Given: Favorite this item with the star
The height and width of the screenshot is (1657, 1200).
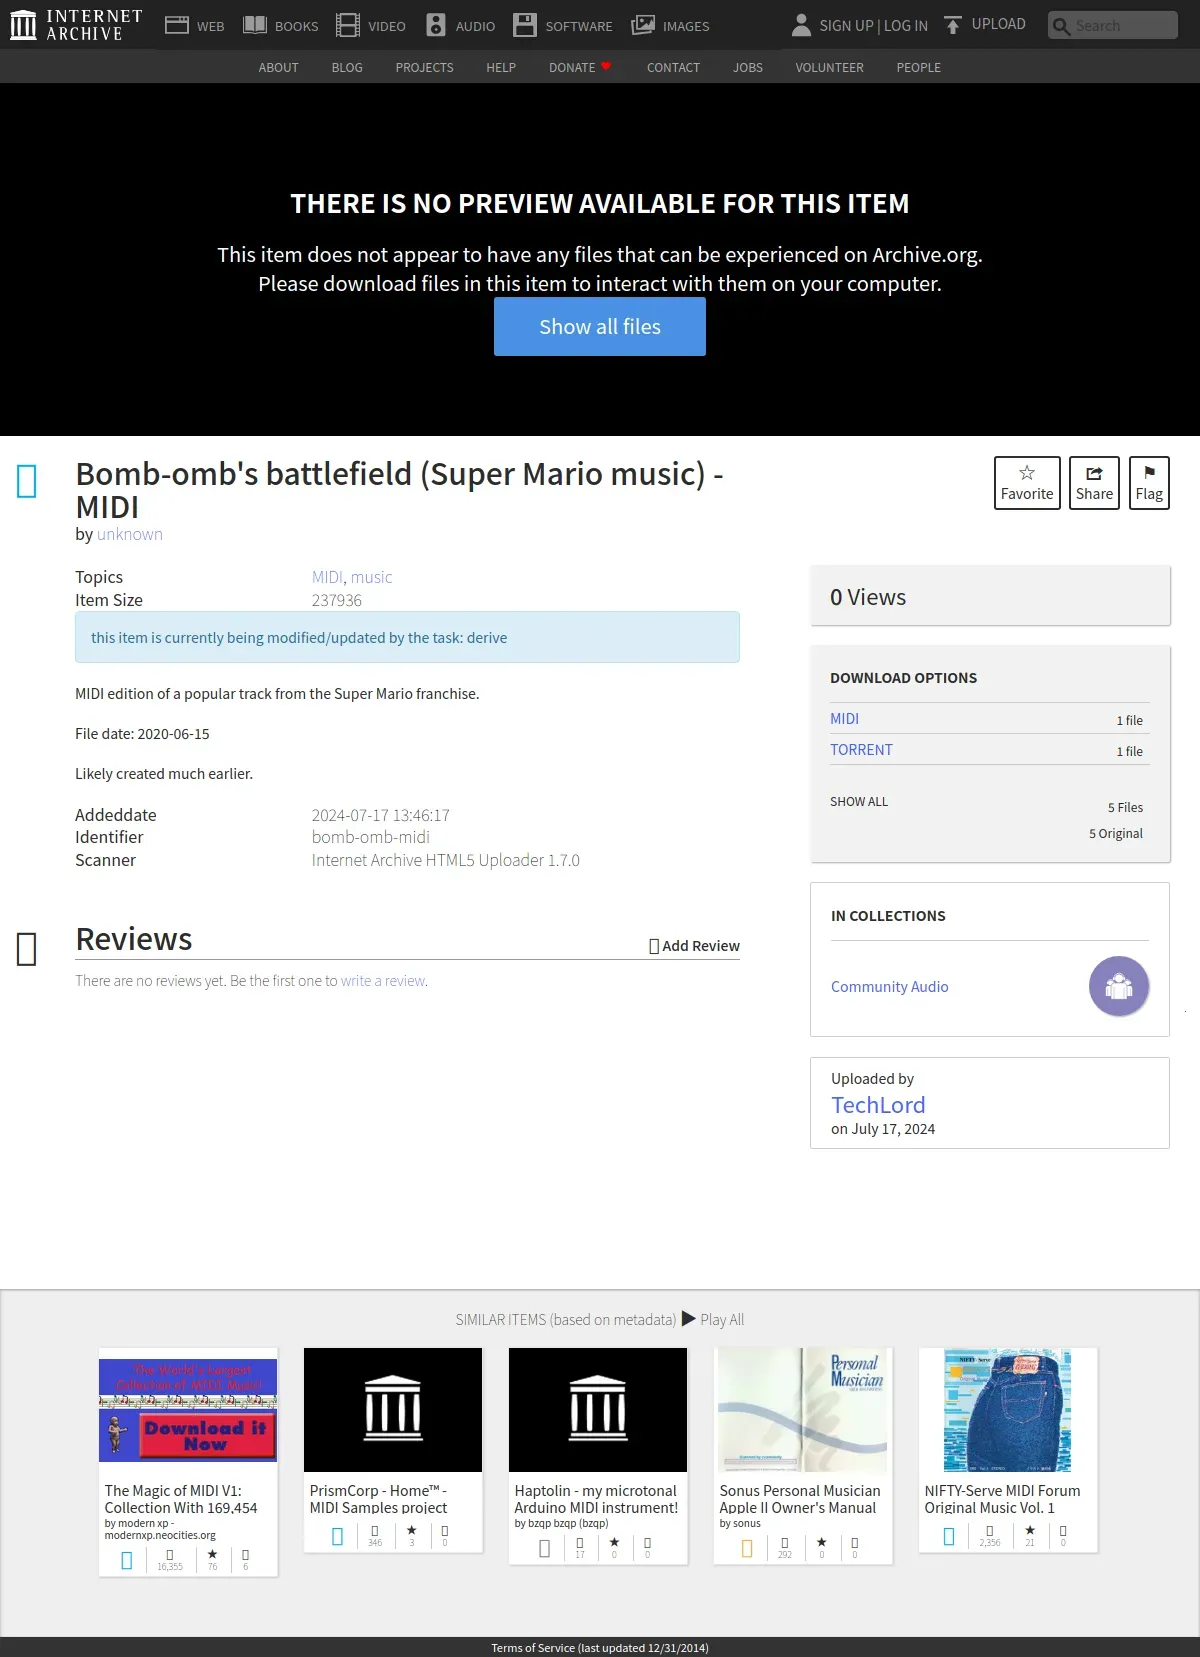Looking at the screenshot, I should [1027, 483].
